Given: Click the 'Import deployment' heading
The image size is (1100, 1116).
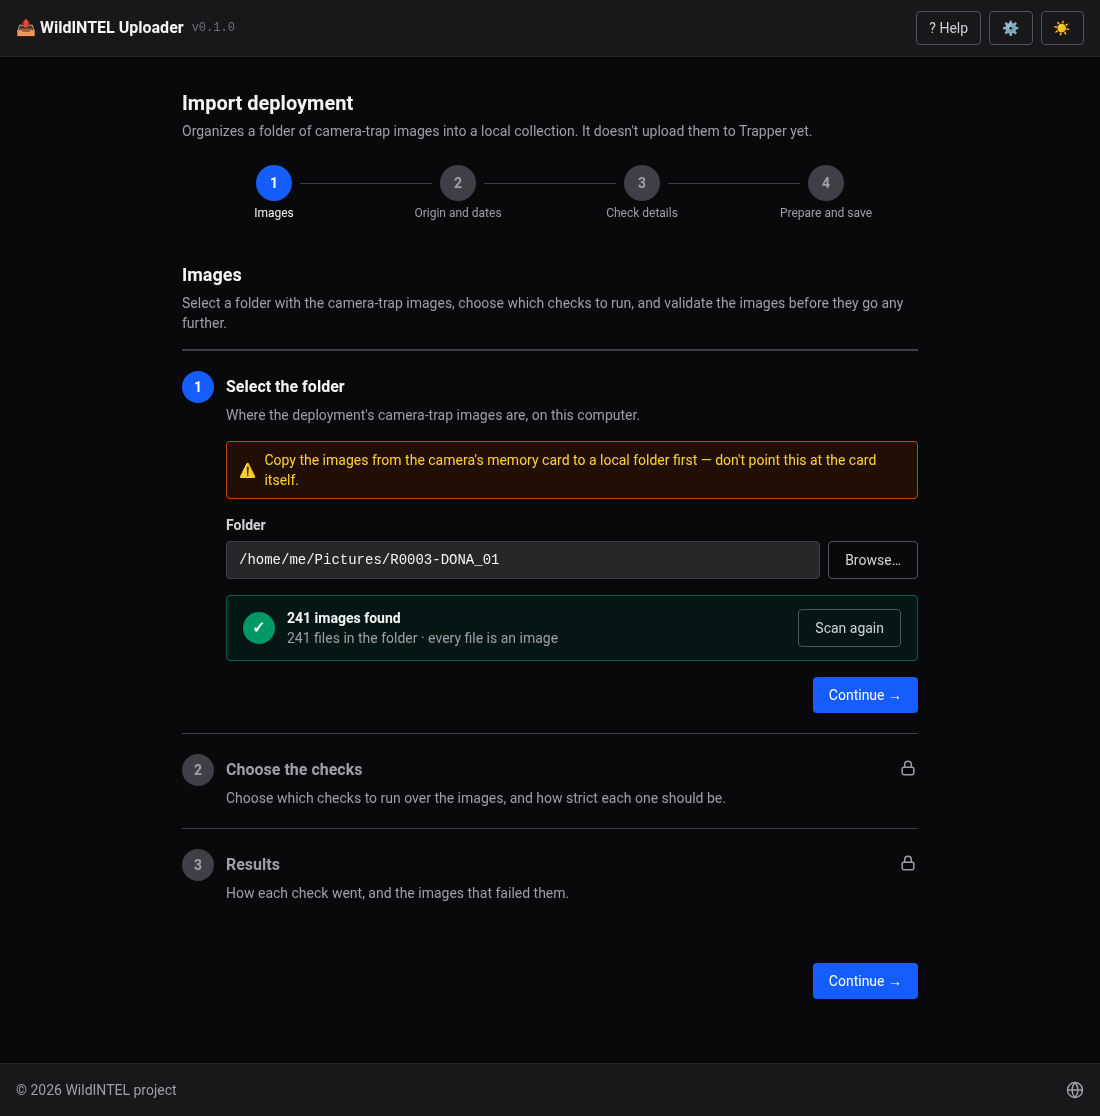Looking at the screenshot, I should click(268, 103).
